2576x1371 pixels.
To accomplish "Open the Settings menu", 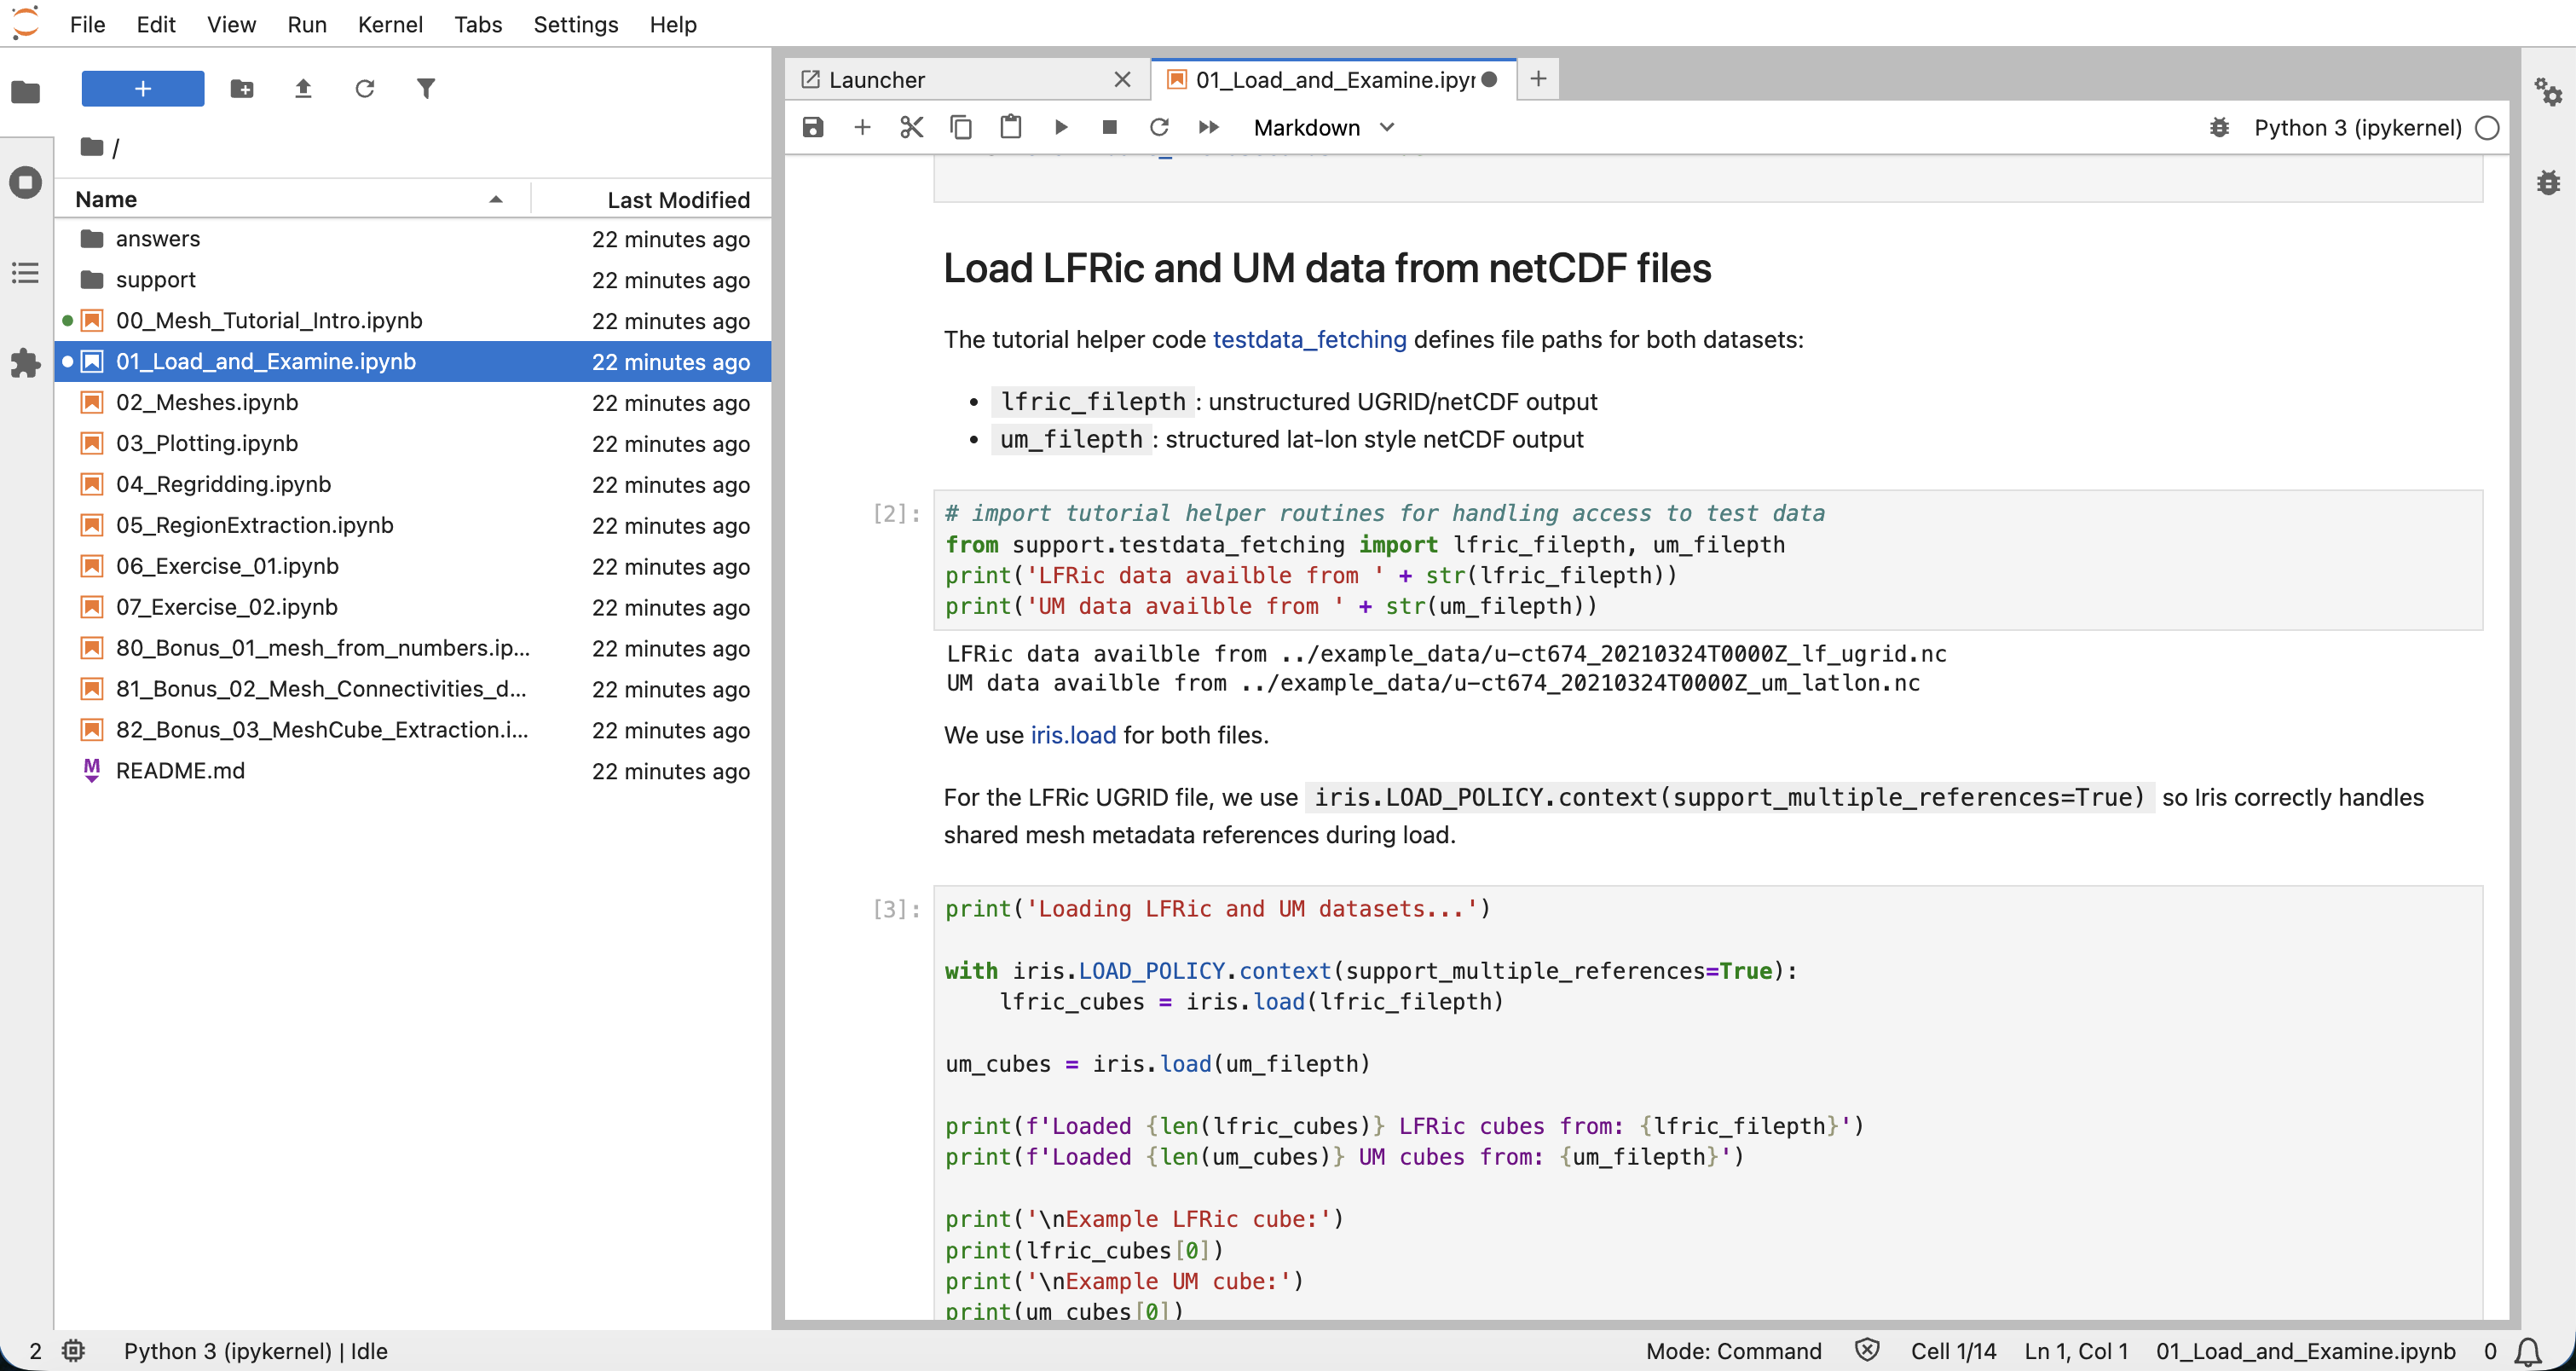I will pyautogui.click(x=575, y=24).
